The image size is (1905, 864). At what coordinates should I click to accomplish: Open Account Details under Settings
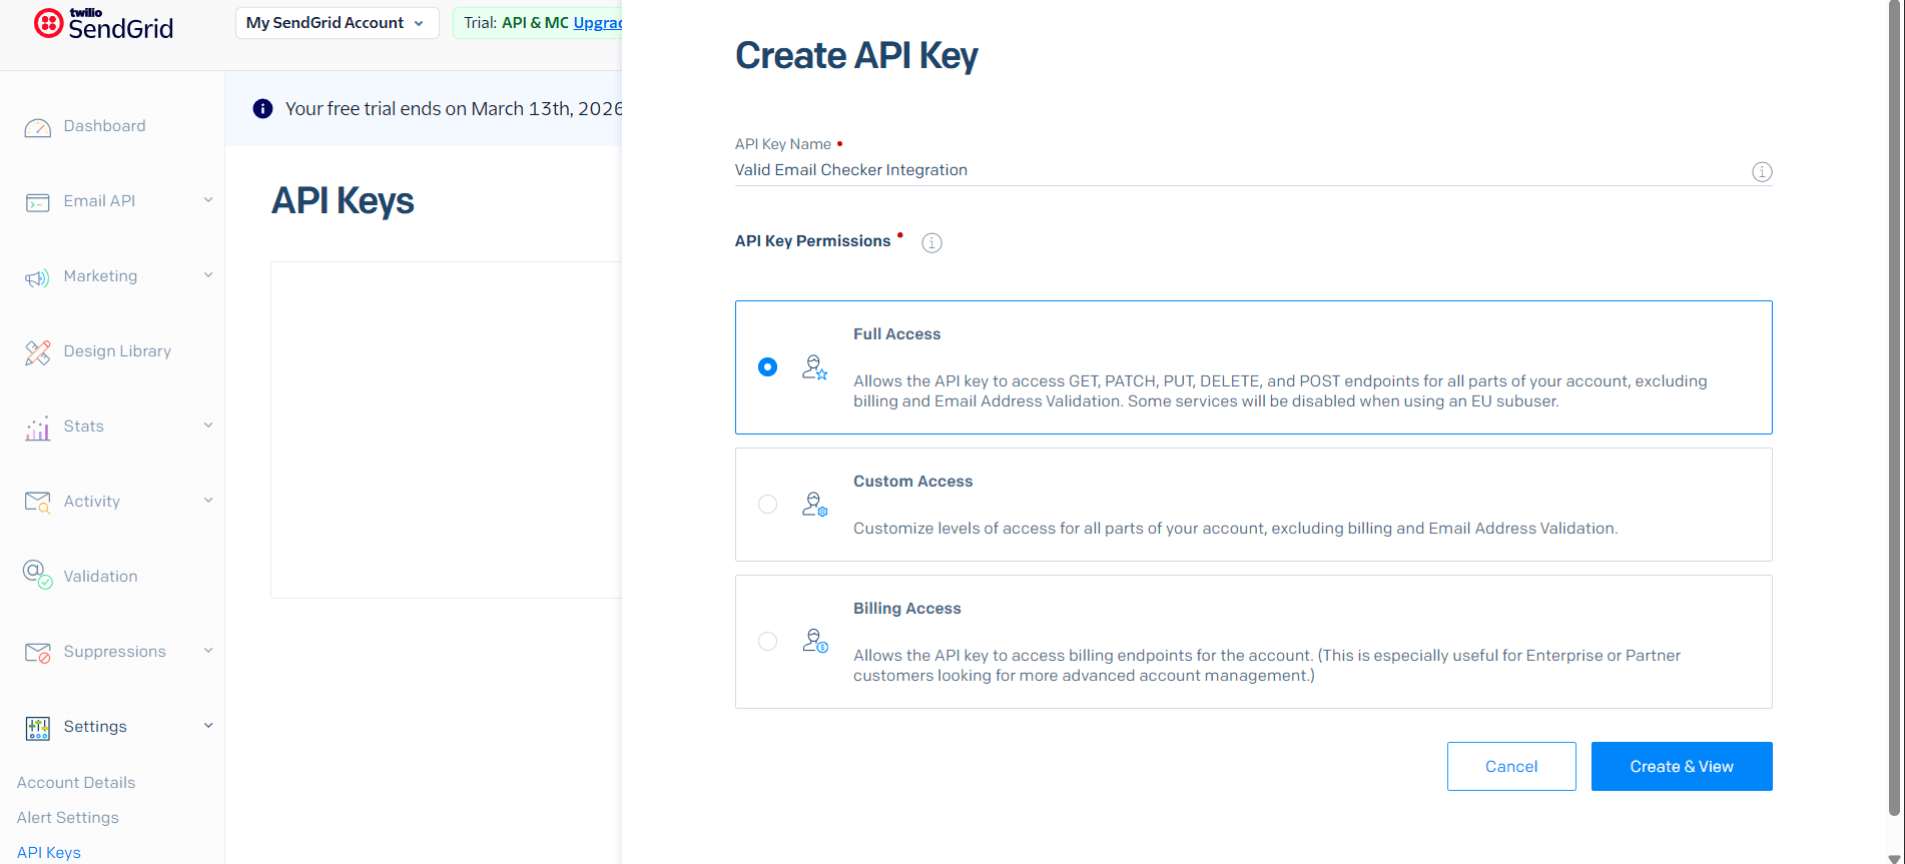click(76, 782)
